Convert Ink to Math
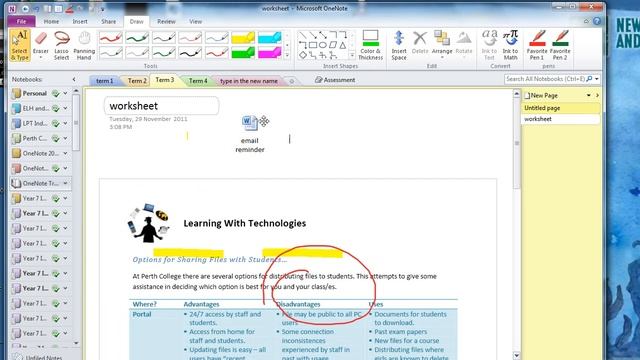640x360 pixels. [x=510, y=45]
